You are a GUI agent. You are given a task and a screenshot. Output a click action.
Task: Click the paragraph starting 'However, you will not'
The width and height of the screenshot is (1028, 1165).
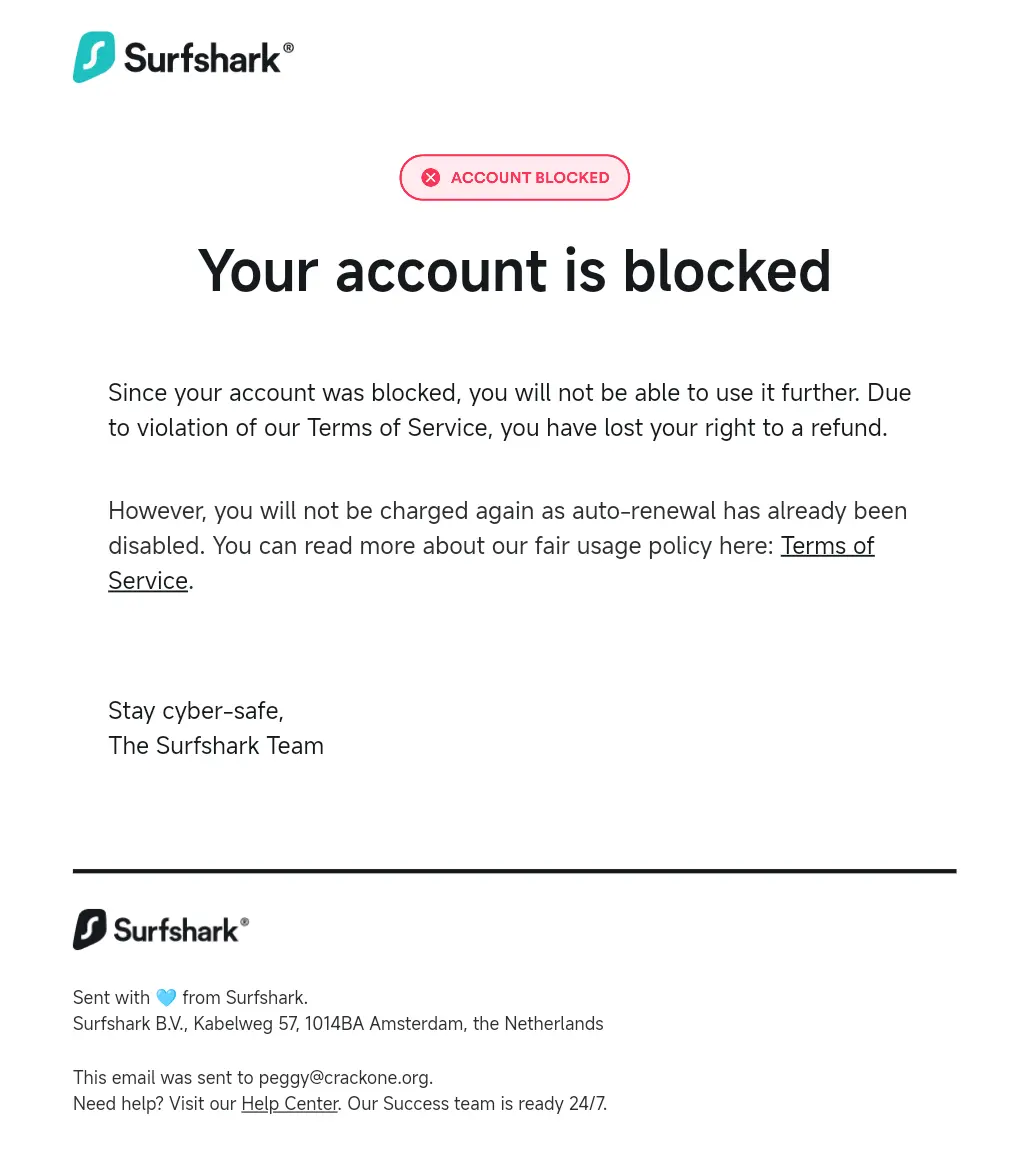click(x=507, y=545)
